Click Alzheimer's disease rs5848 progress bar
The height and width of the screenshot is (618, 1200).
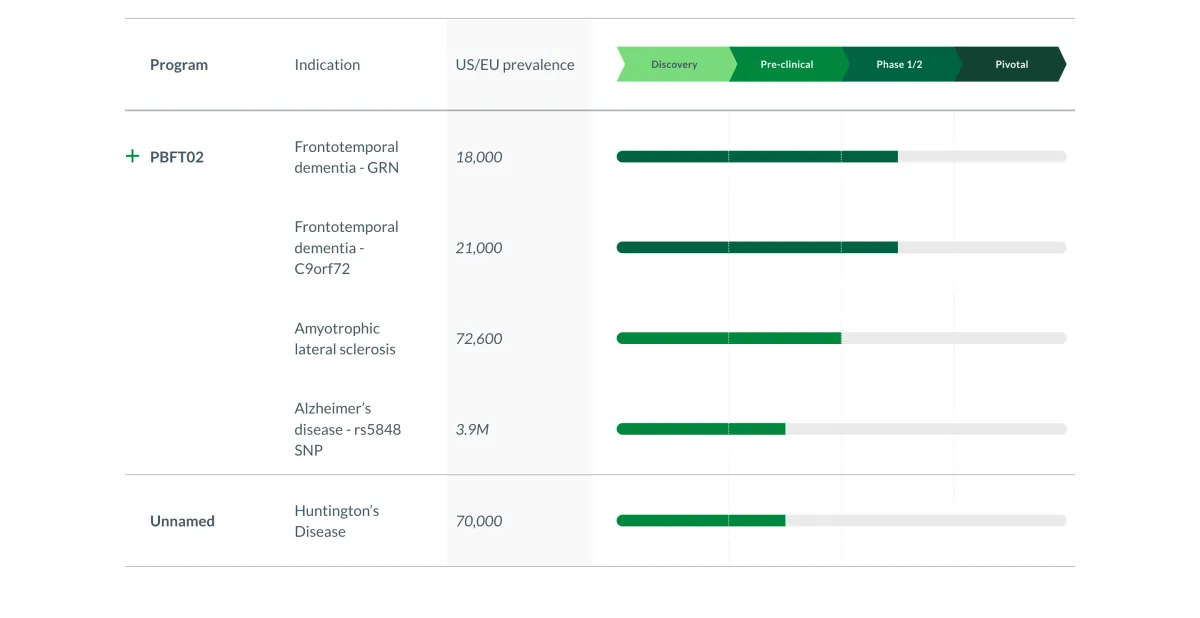(x=841, y=429)
